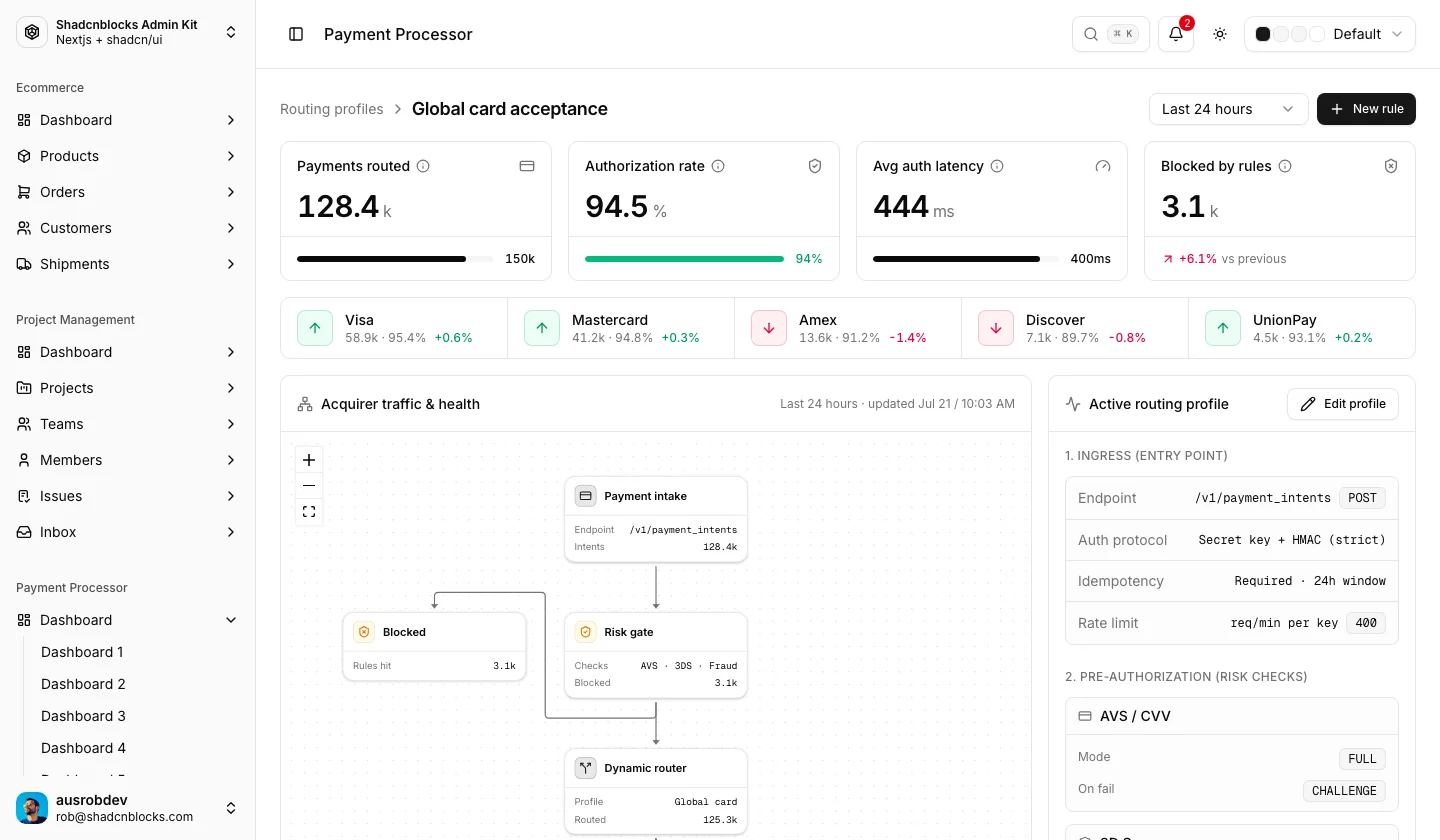Click the Payments routed progress bar

[394, 259]
